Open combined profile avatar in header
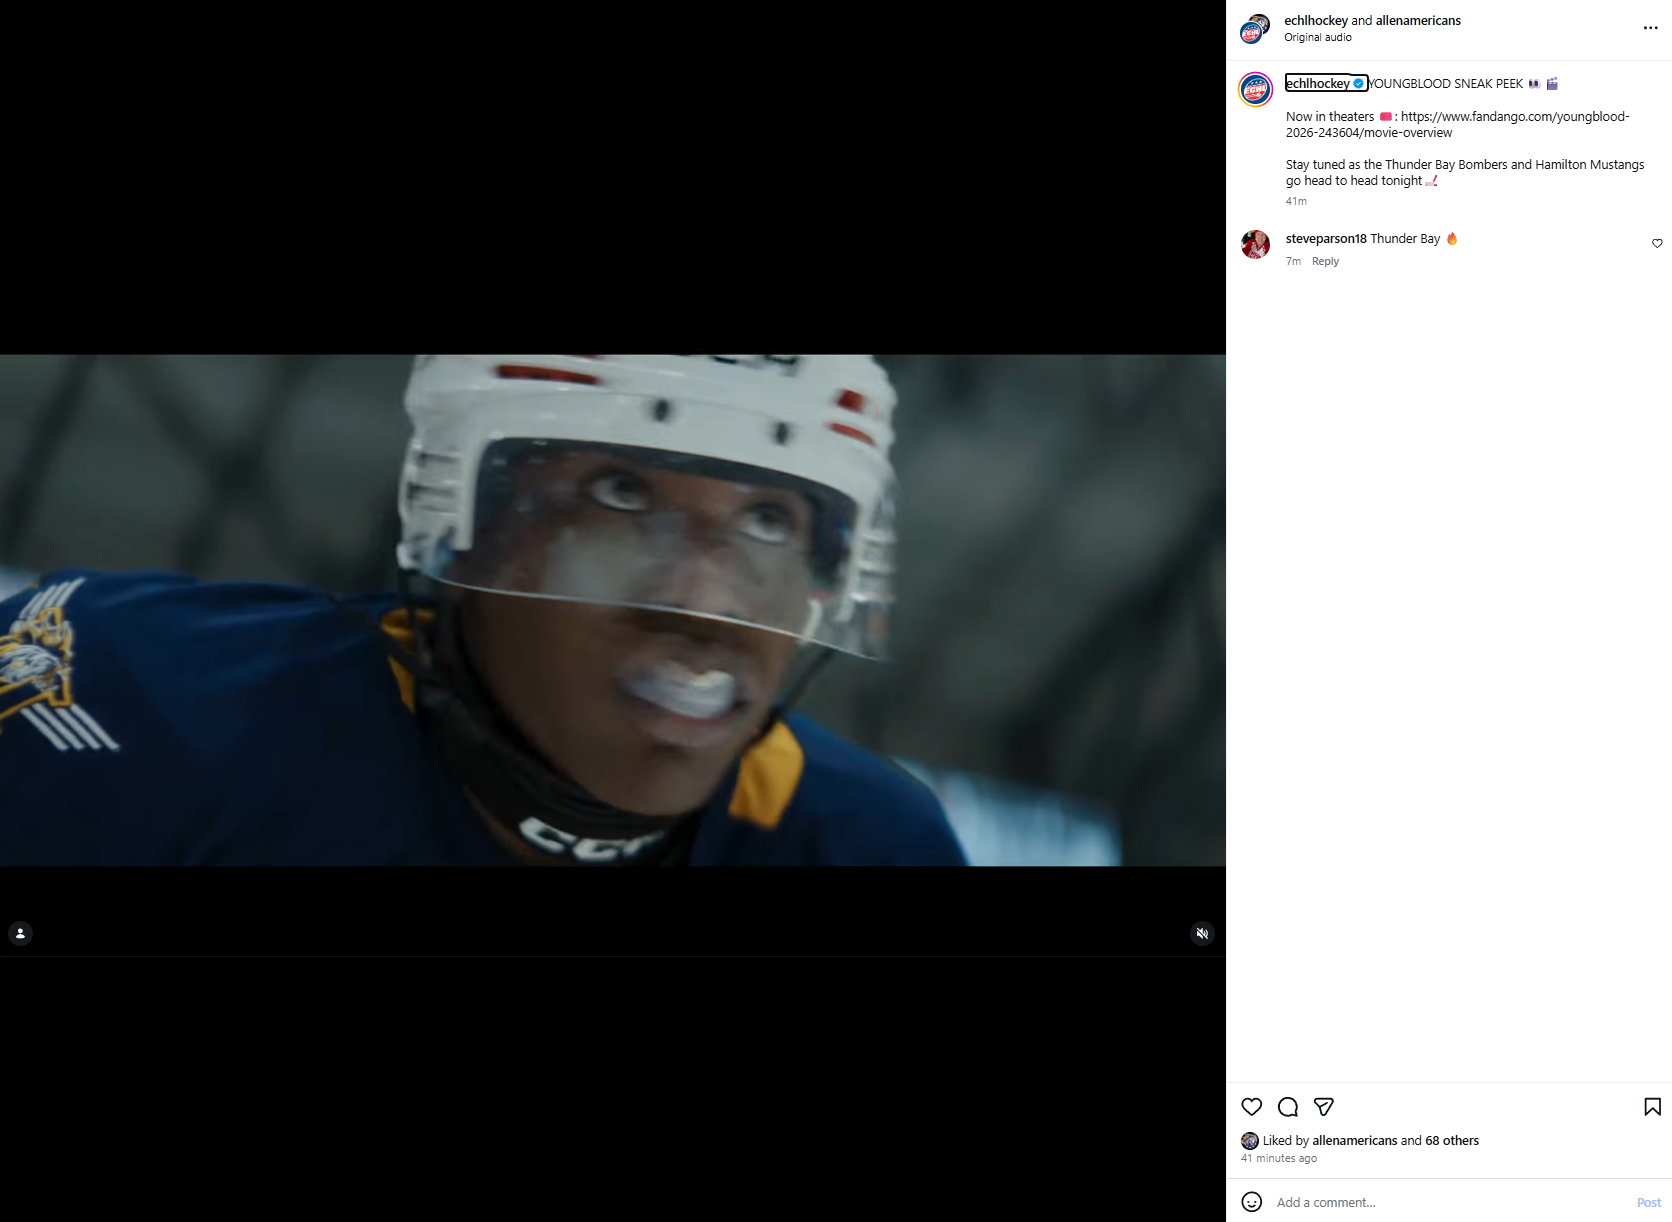 click(1256, 29)
